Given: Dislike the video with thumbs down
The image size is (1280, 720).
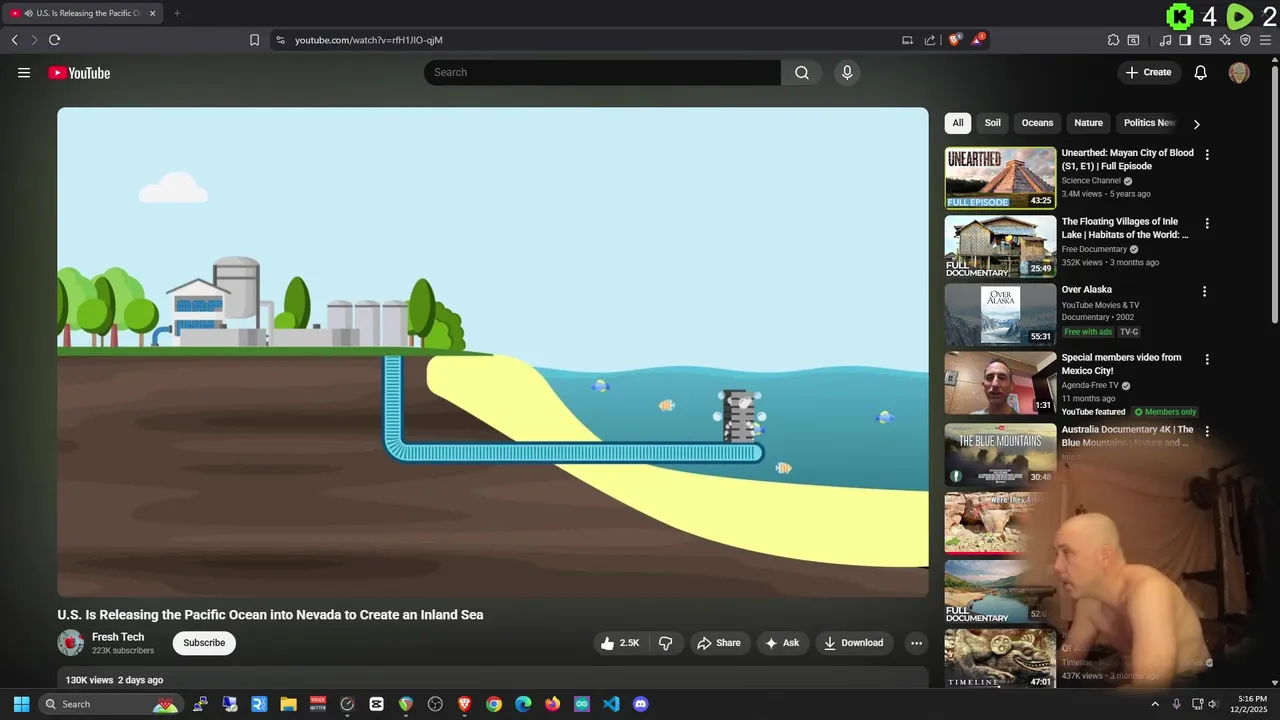Looking at the screenshot, I should point(666,643).
